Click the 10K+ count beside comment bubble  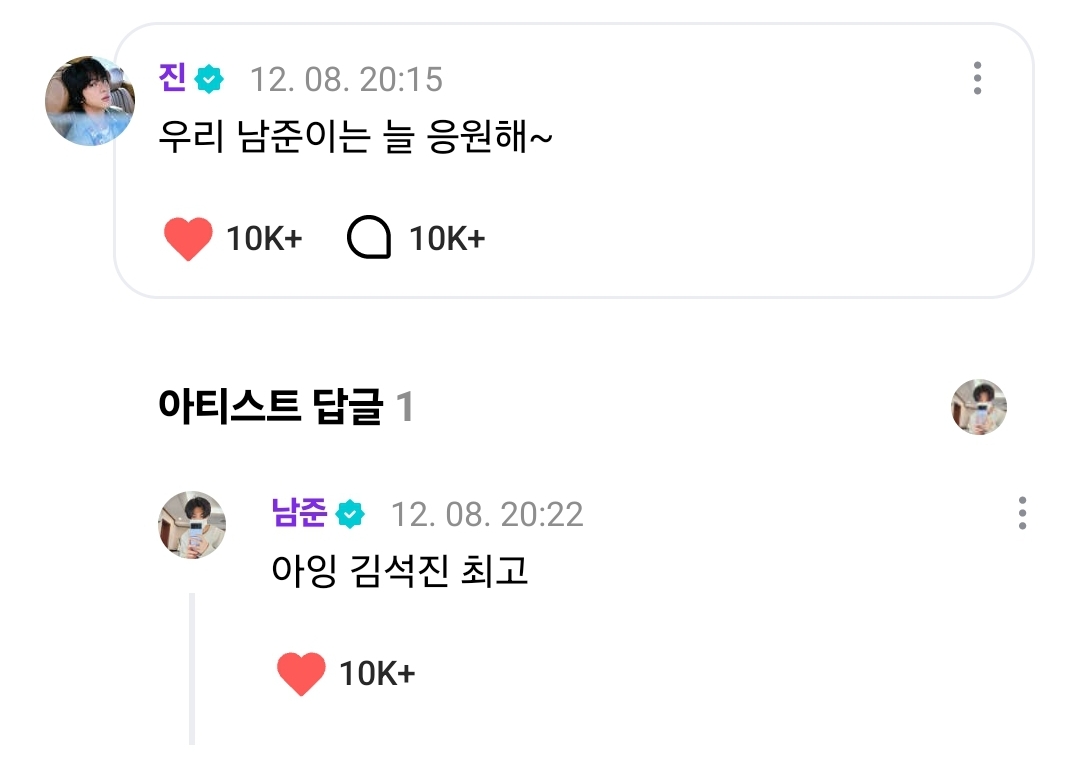446,239
